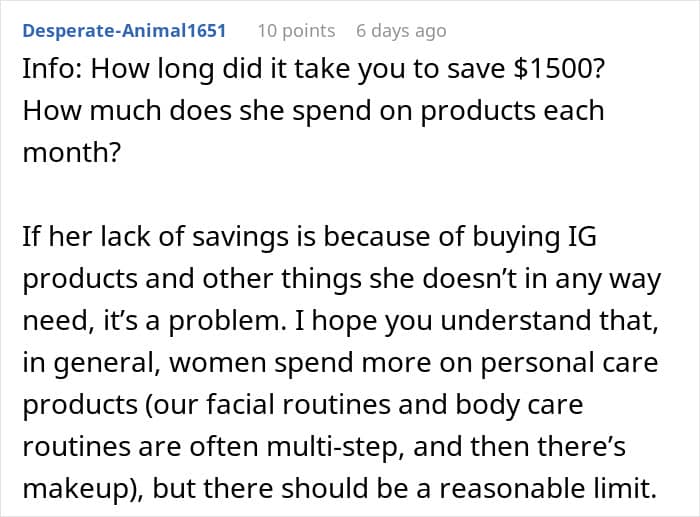Click the phrase "body care"
Image resolution: width=700 pixels, height=517 pixels.
coord(519,404)
